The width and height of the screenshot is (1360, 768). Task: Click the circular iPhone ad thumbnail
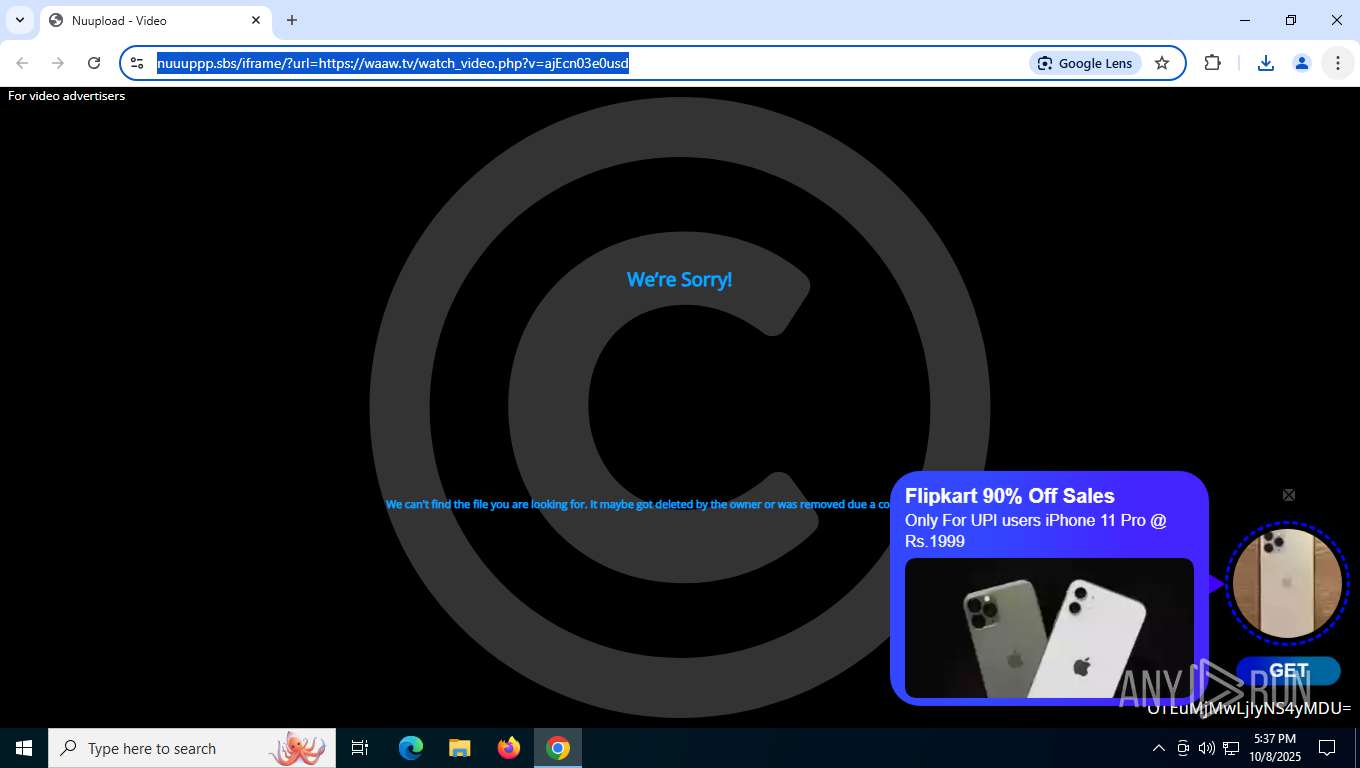point(1288,583)
